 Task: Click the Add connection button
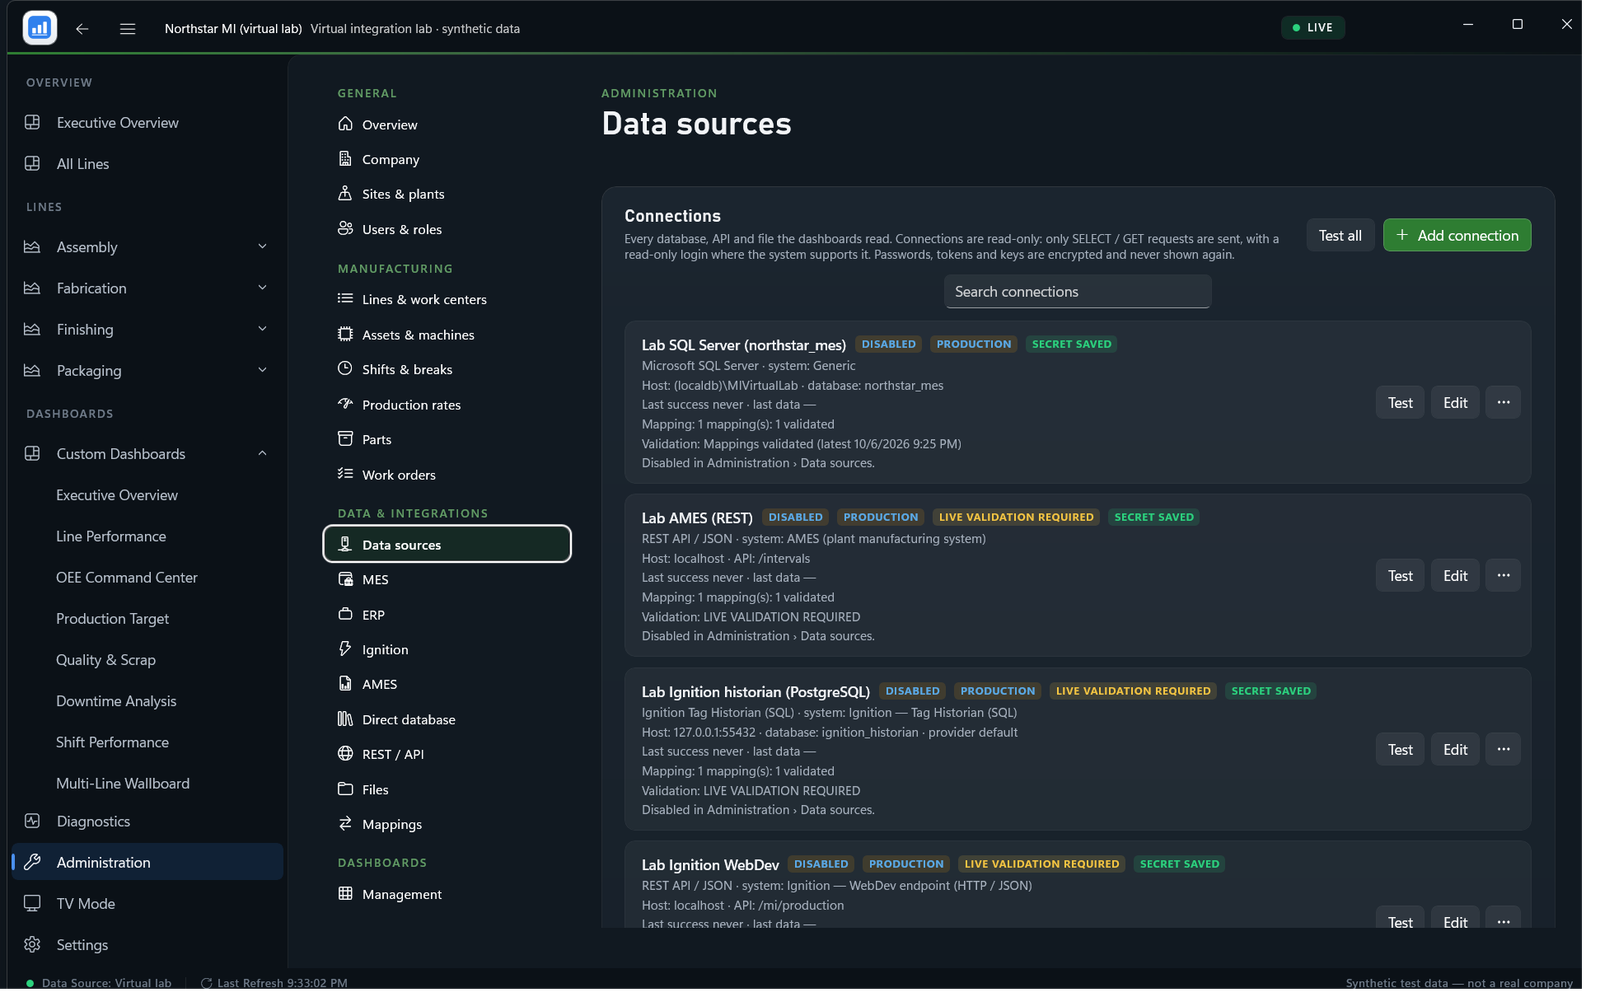tap(1457, 236)
